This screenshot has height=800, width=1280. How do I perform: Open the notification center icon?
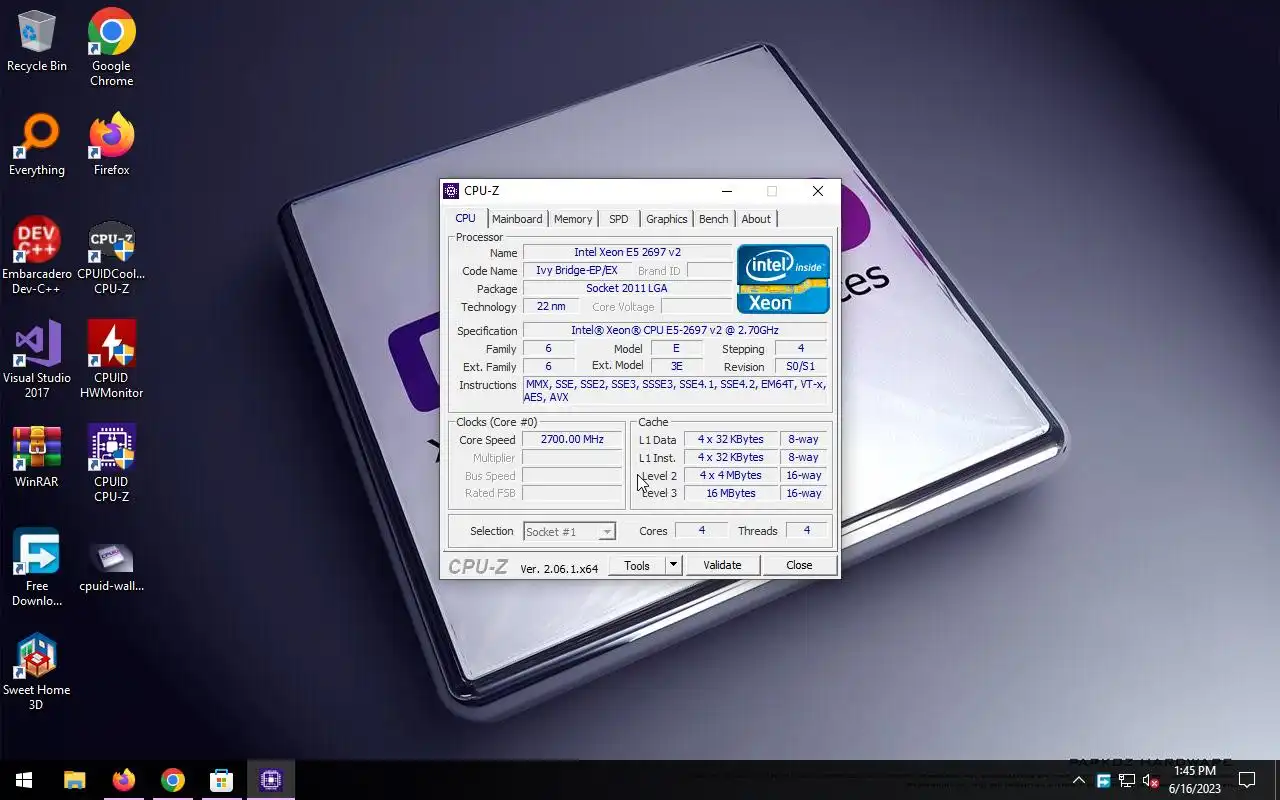(x=1247, y=780)
